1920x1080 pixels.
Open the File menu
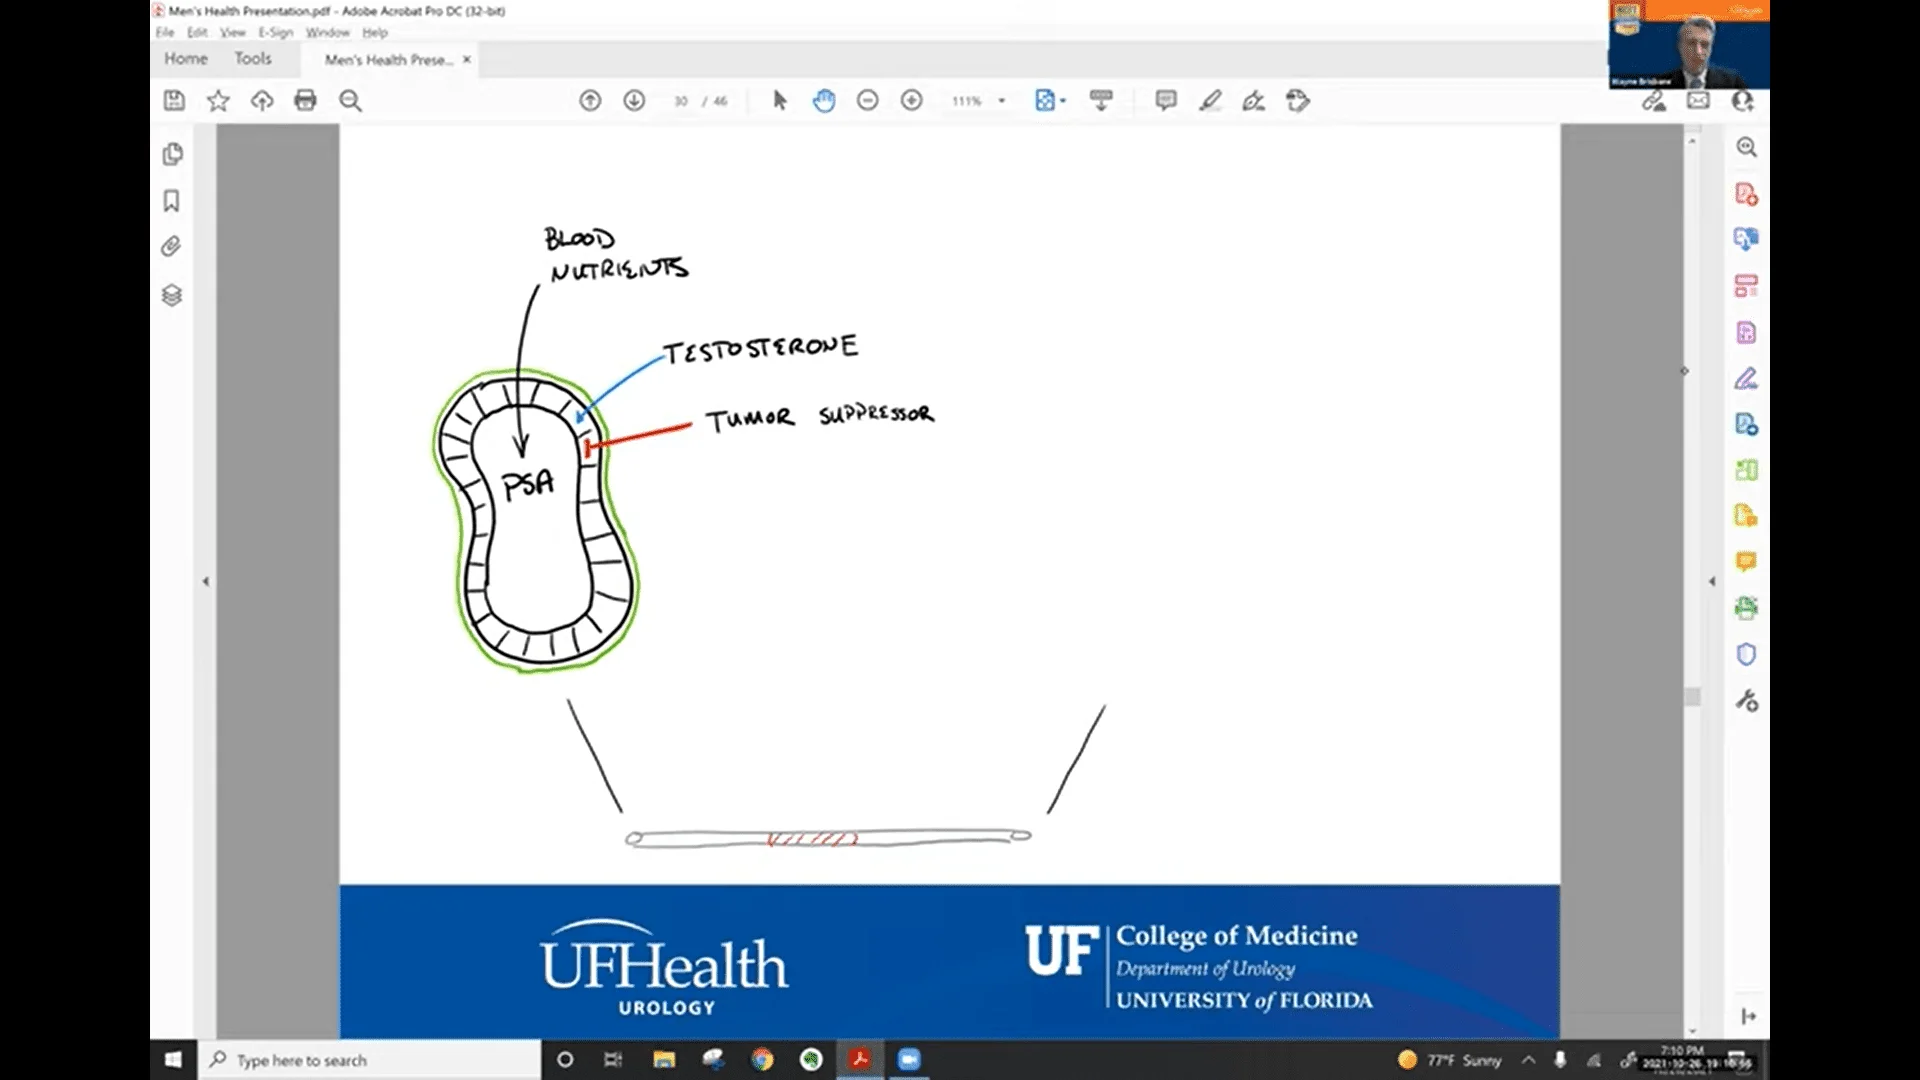point(165,32)
